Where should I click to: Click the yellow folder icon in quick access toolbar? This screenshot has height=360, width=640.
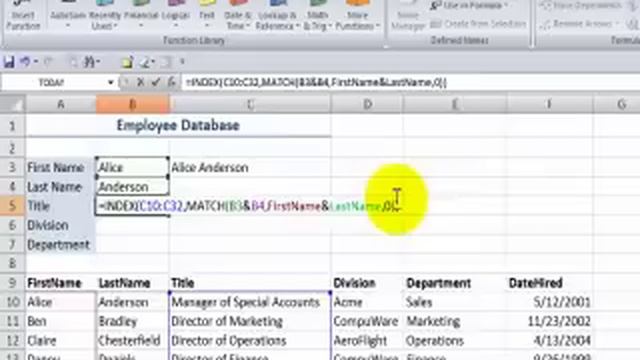(x=127, y=62)
